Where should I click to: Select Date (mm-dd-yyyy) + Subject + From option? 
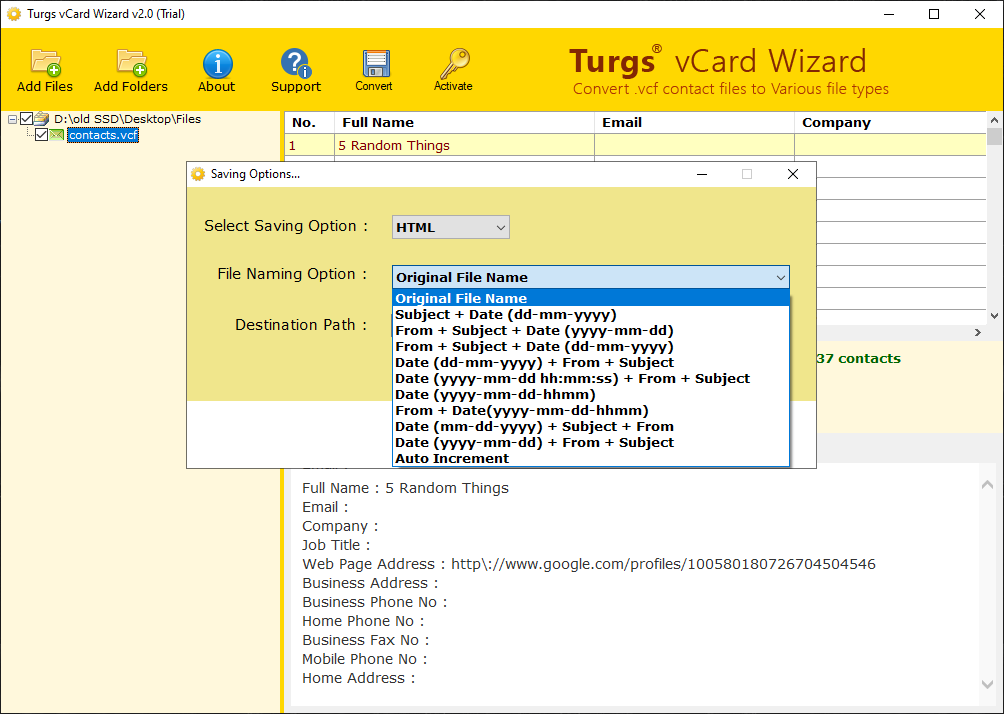click(591, 426)
